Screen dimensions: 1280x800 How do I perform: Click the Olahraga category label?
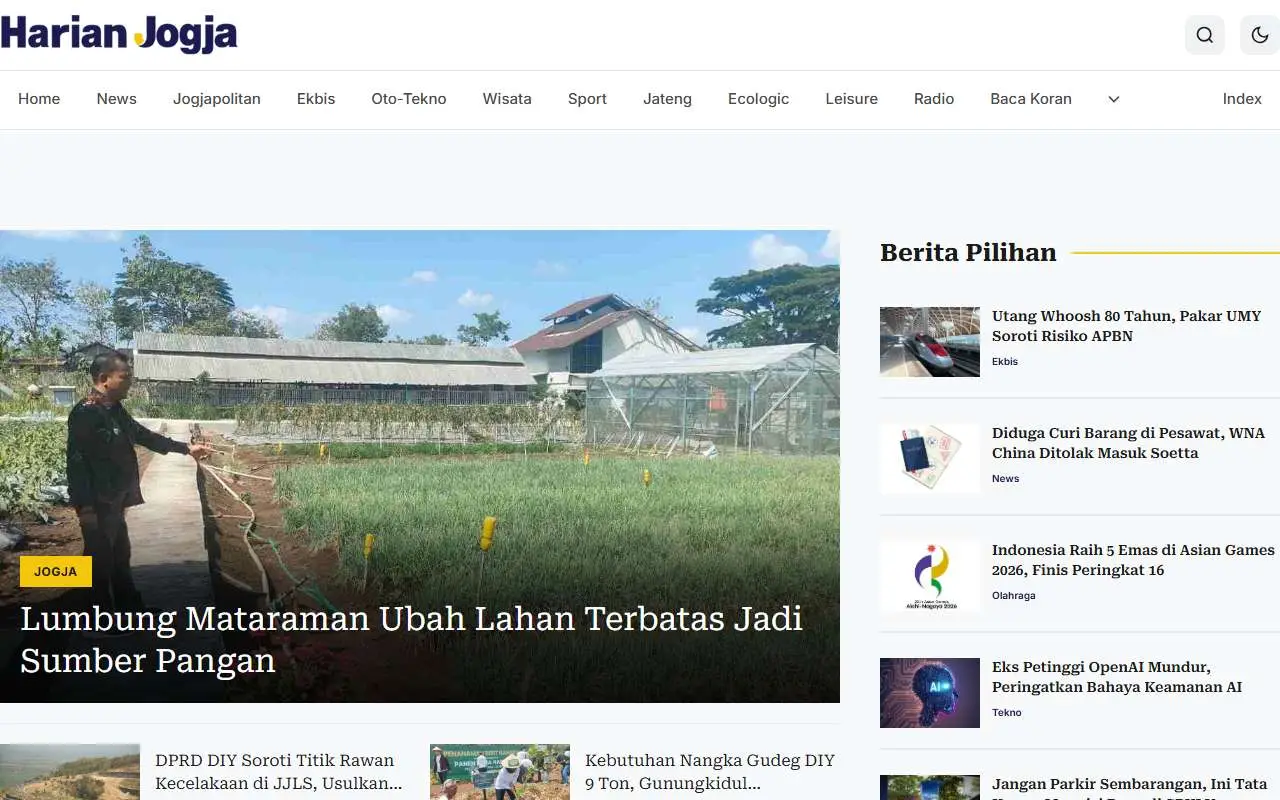click(1014, 596)
